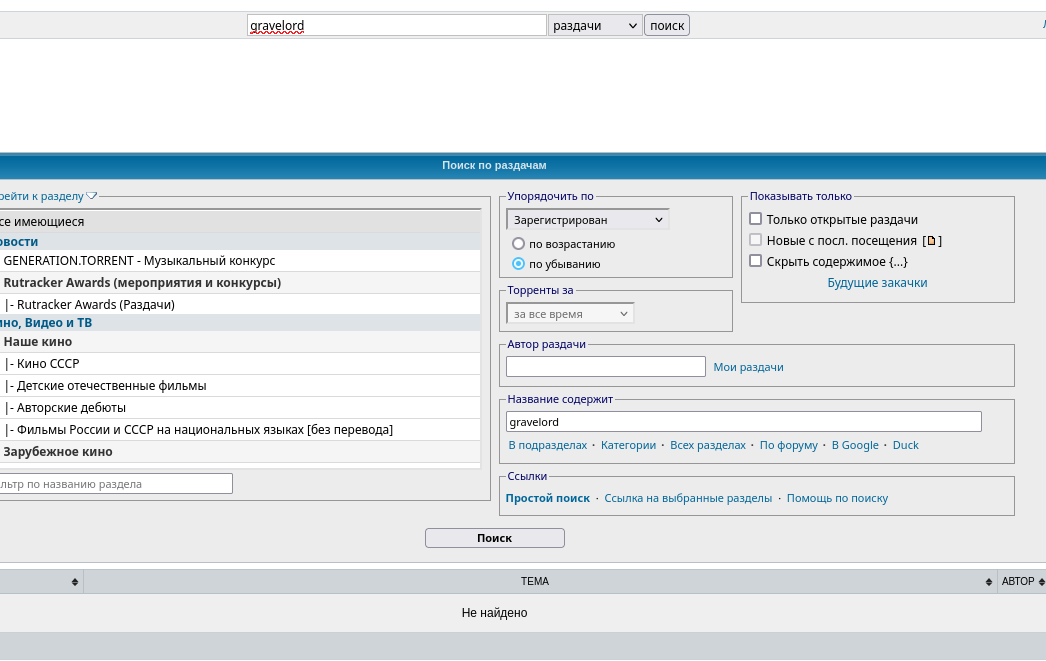The height and width of the screenshot is (661, 1046).
Task: Click the 'Duck' search link
Action: point(905,445)
